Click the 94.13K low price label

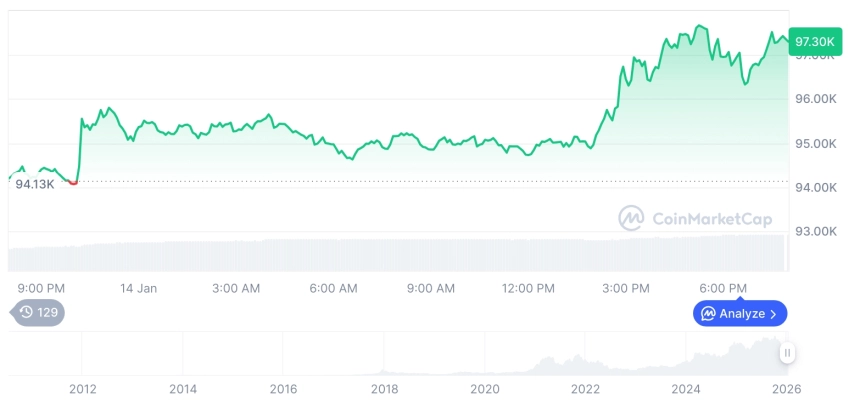tap(34, 184)
